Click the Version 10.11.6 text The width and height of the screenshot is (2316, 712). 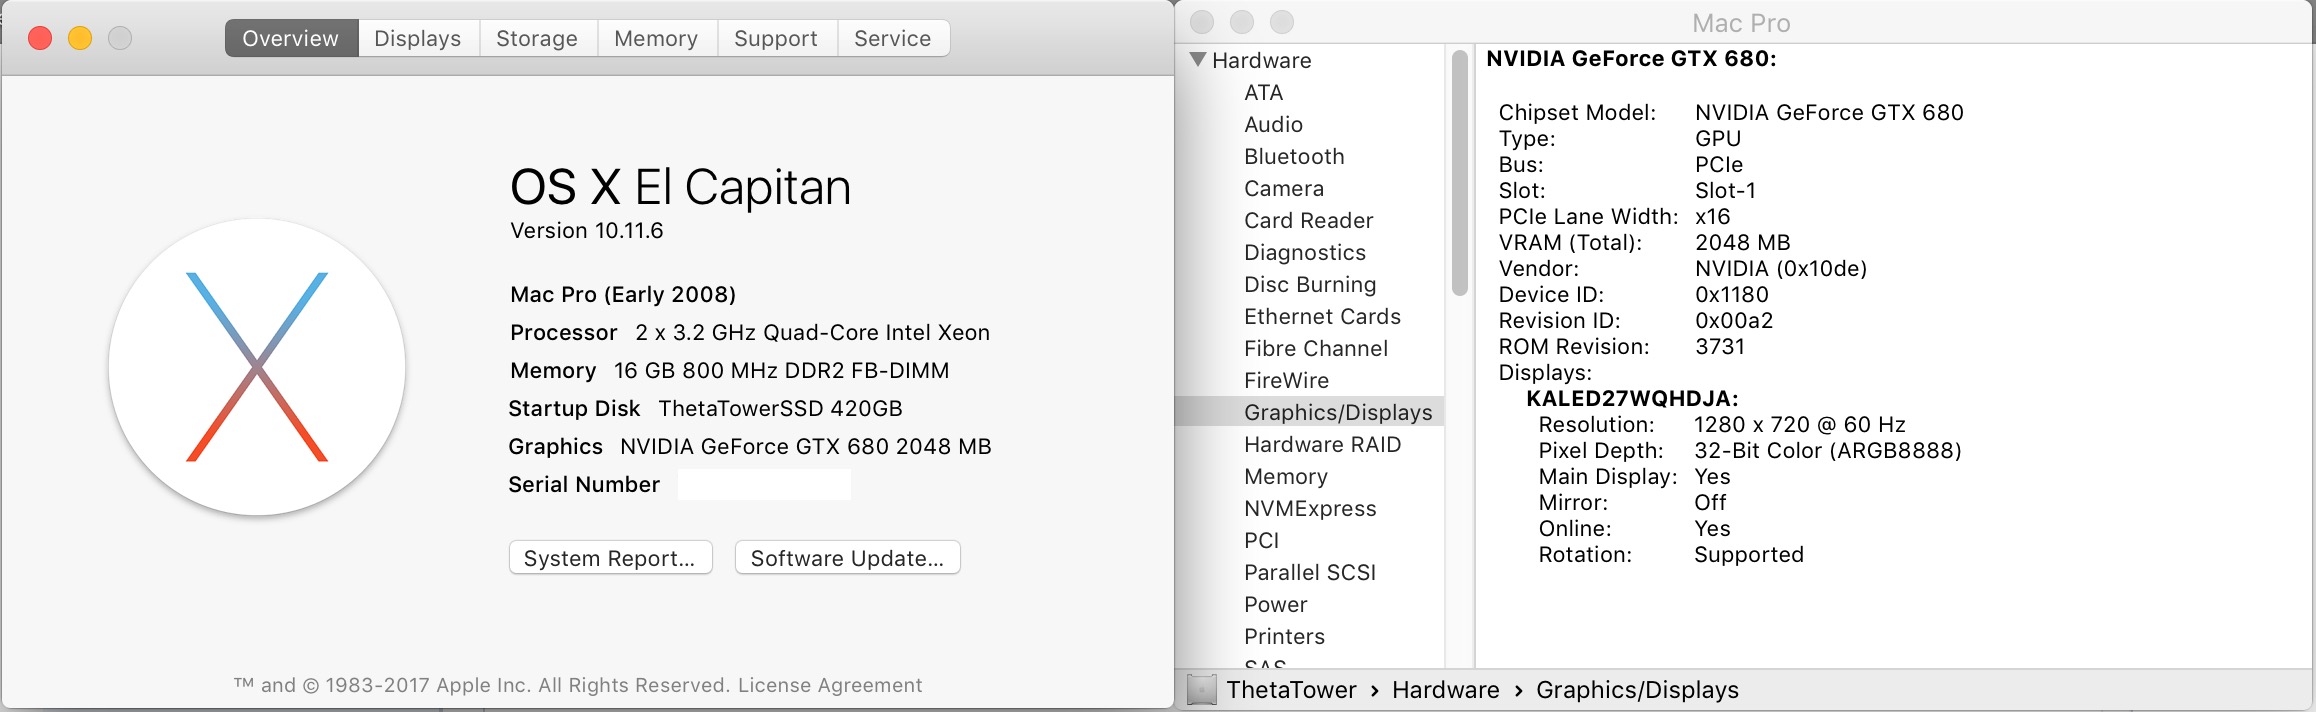point(587,230)
